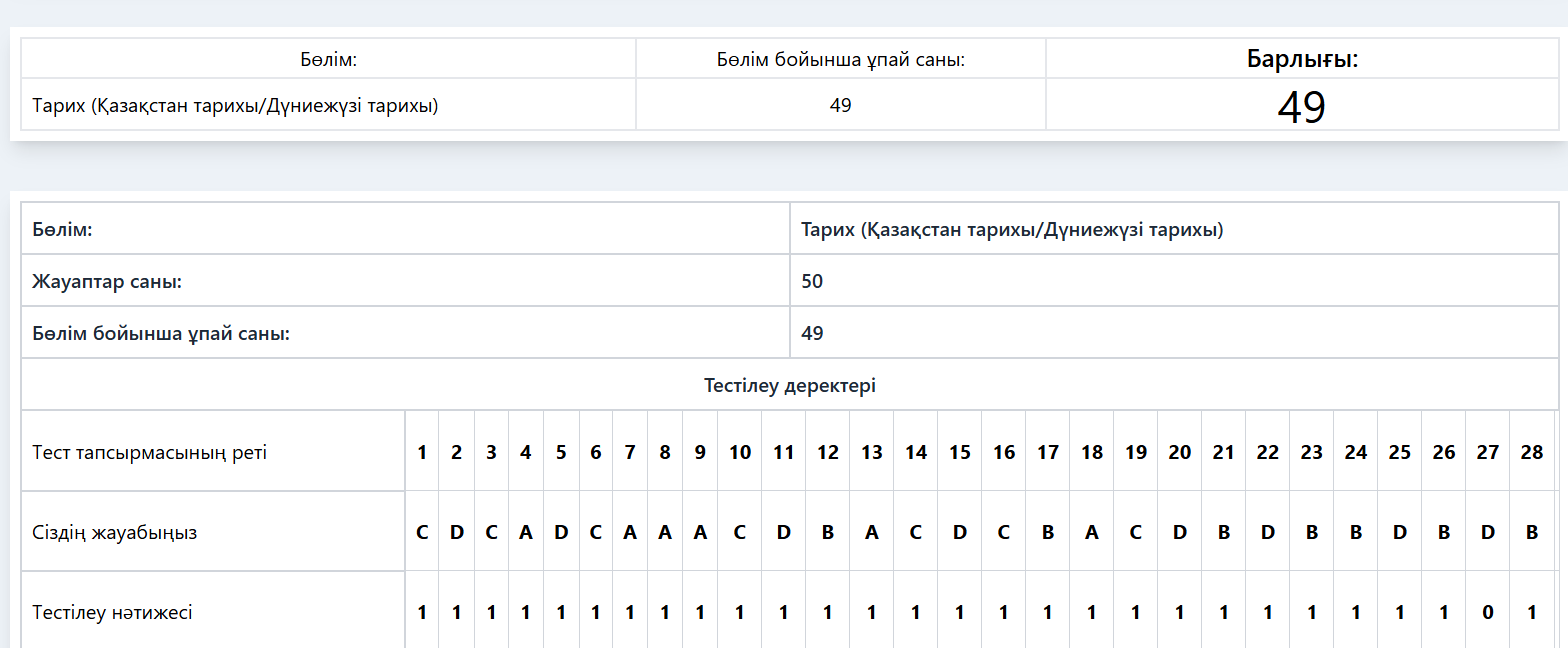Click the answers count value 50
This screenshot has height=648, width=1568.
click(x=812, y=282)
